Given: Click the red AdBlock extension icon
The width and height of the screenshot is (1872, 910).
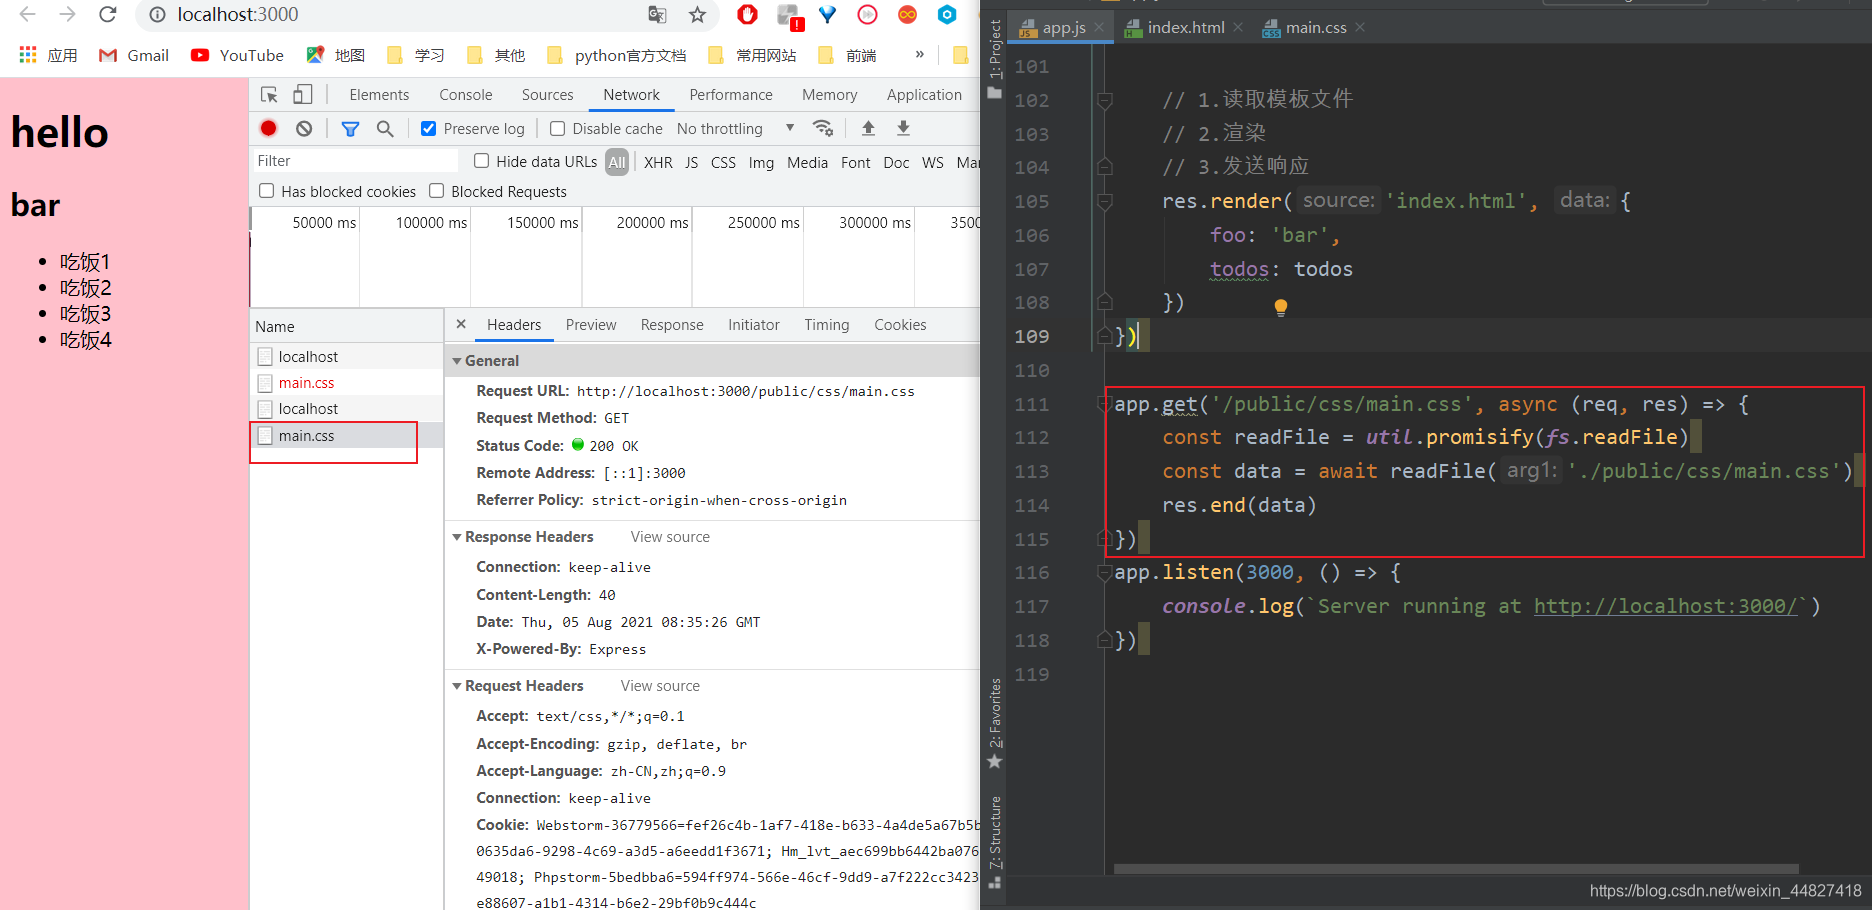Looking at the screenshot, I should click(747, 15).
